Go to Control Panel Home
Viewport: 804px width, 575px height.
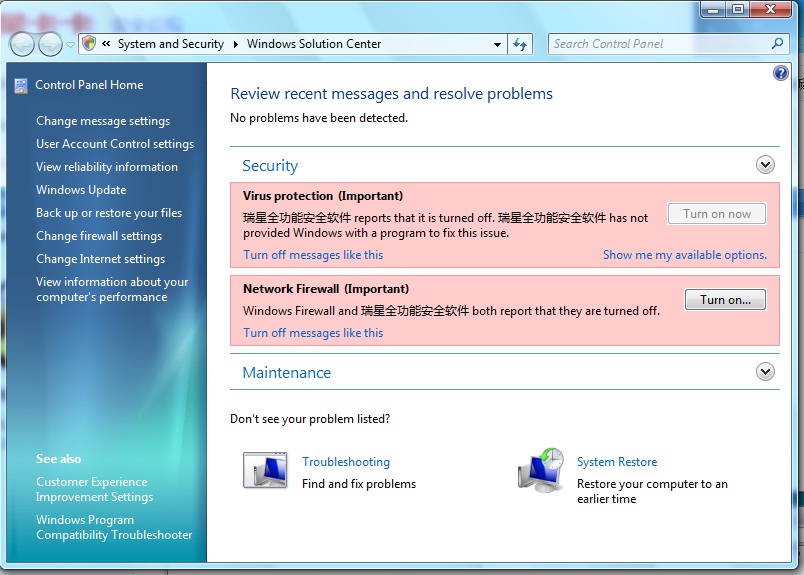89,85
